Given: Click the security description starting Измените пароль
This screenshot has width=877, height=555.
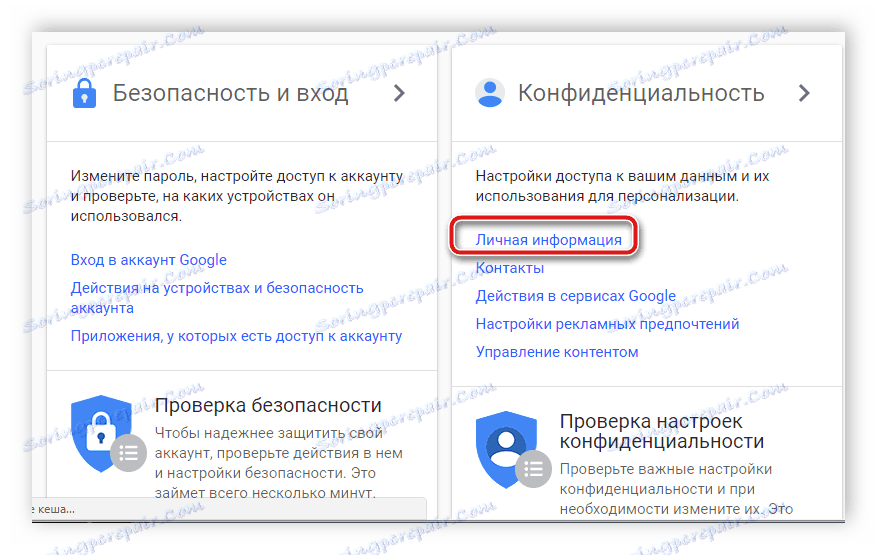Looking at the screenshot, I should (237, 196).
